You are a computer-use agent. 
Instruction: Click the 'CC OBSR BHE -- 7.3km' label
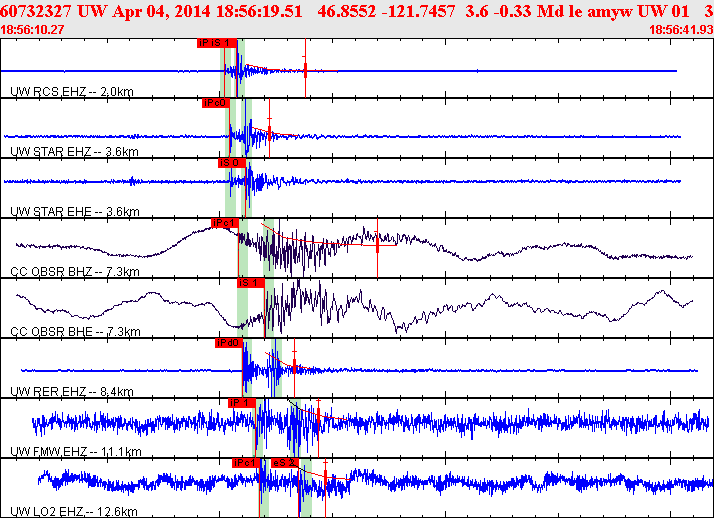tap(75, 332)
